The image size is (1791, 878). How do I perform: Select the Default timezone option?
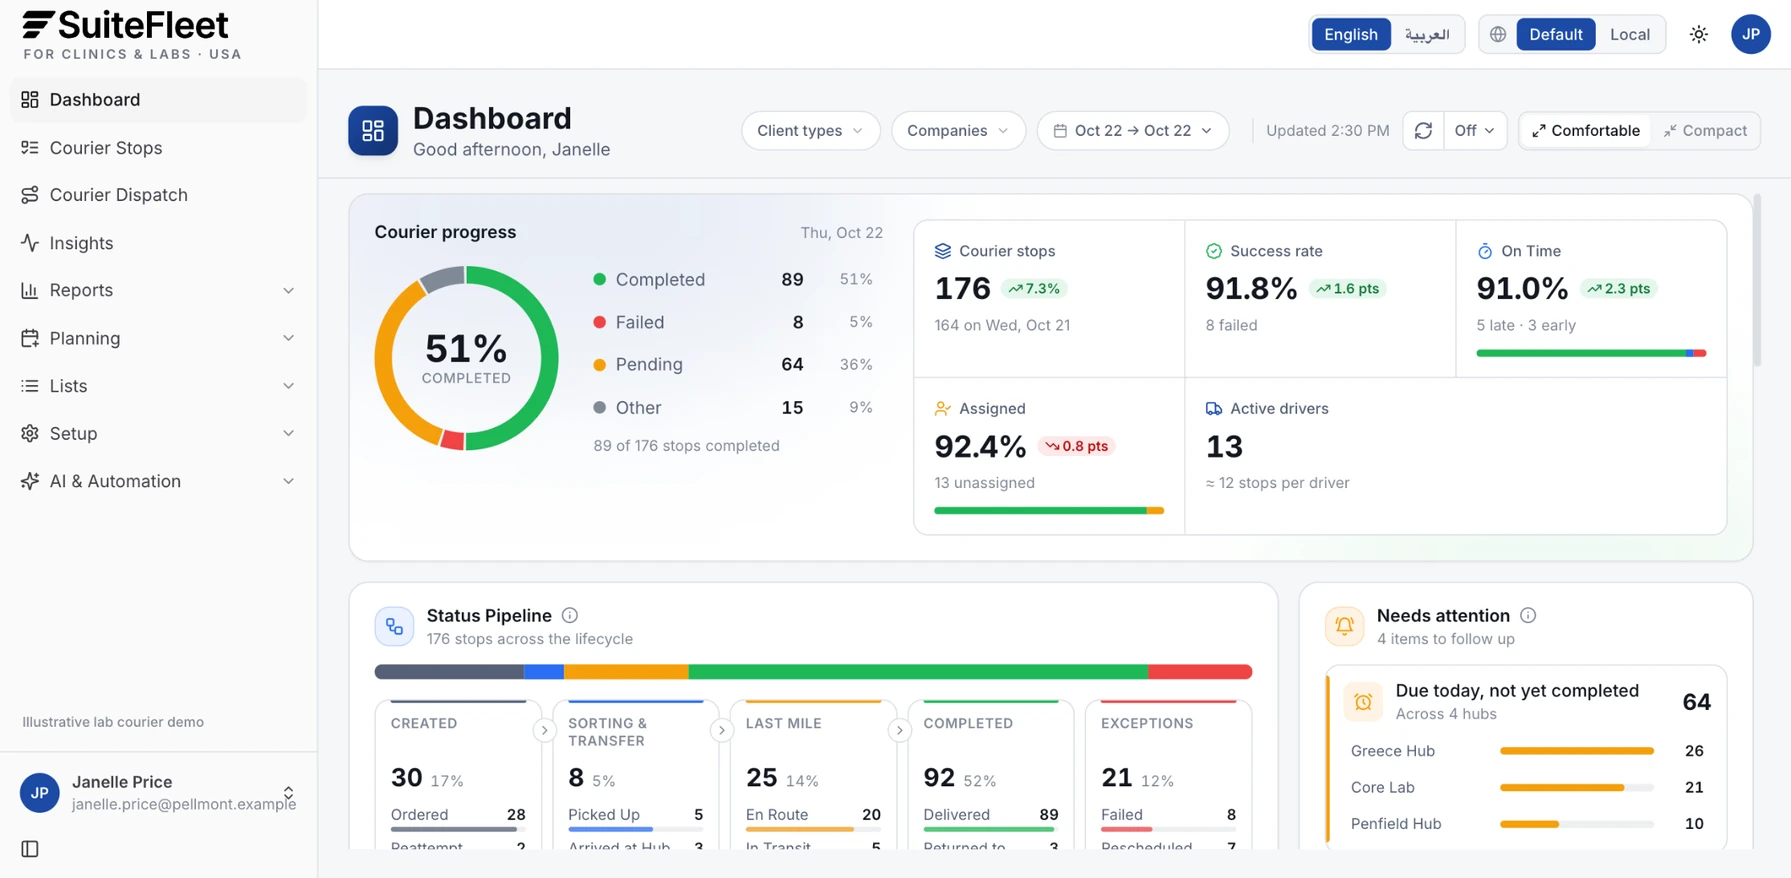click(x=1556, y=35)
